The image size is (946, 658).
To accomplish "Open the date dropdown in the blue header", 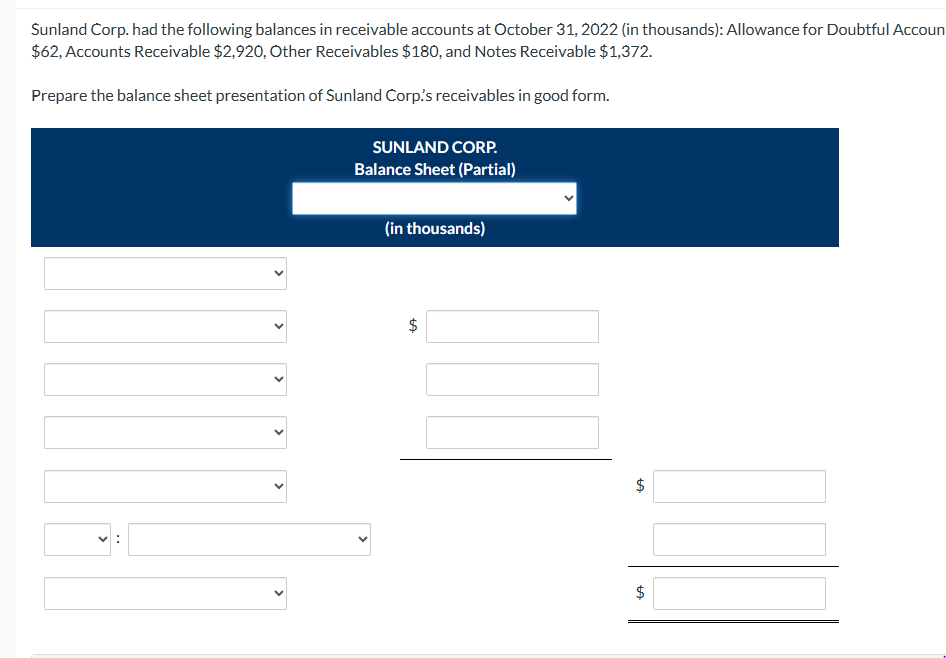I will (434, 198).
